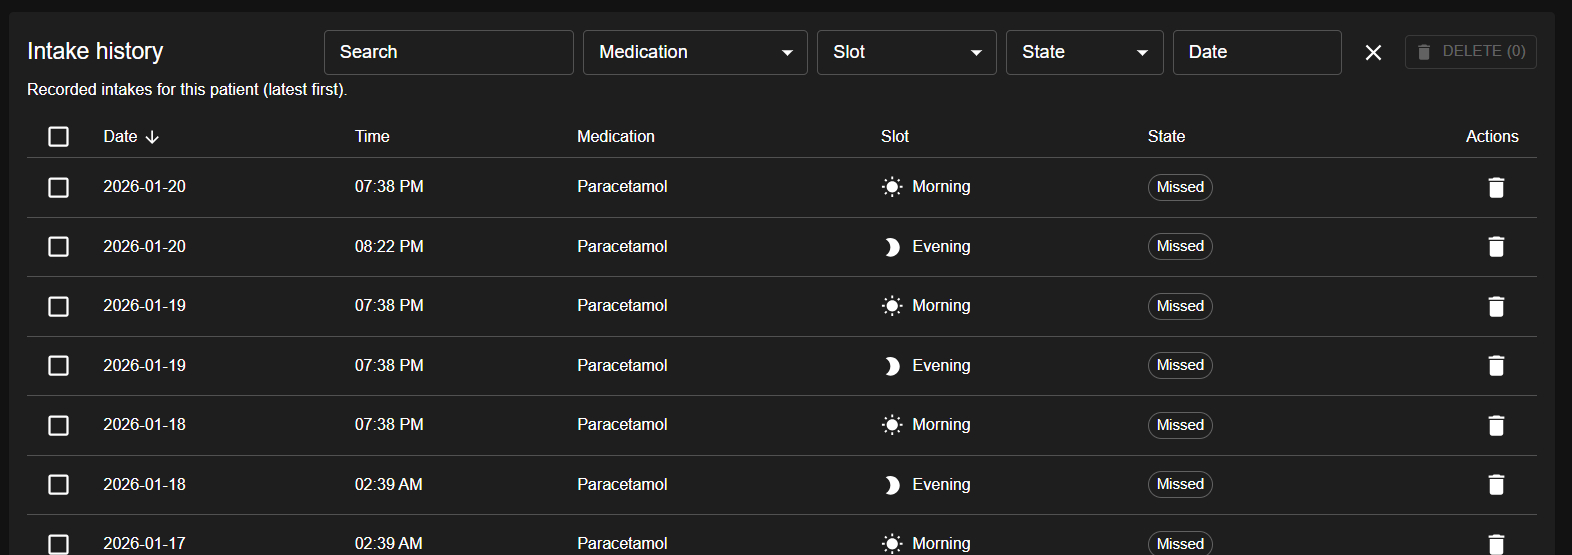1572x555 pixels.
Task: Delete the 2026-01-20 Morning intake row
Action: [1496, 187]
